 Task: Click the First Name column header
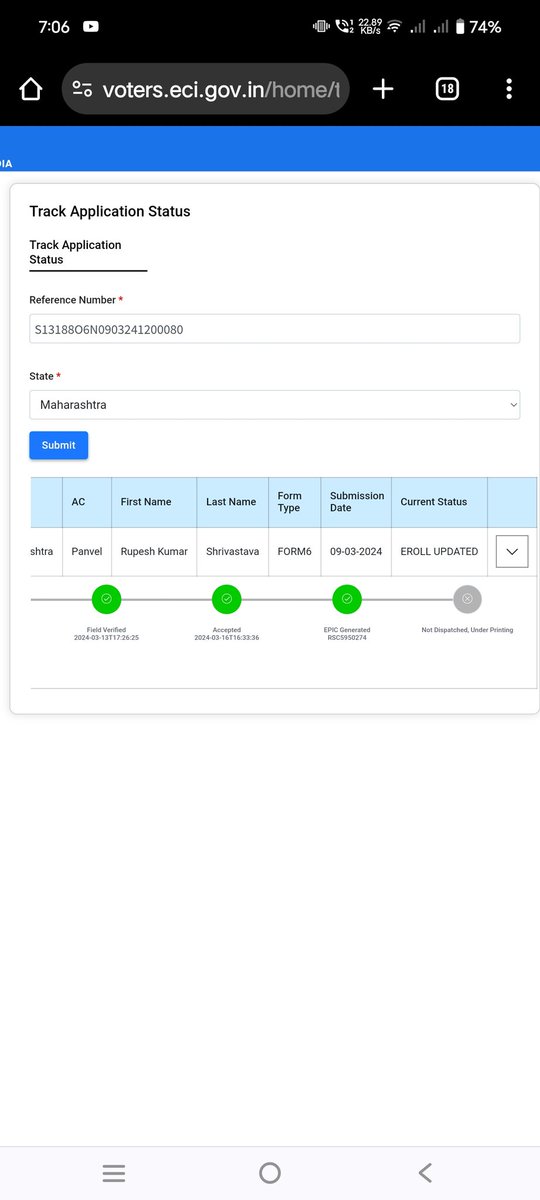click(x=154, y=502)
